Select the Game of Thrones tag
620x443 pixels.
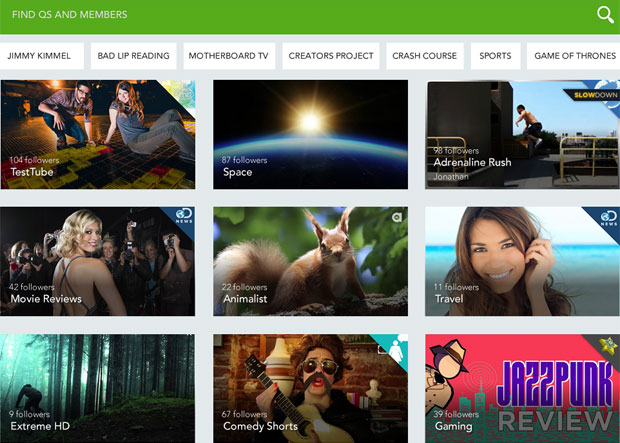573,56
